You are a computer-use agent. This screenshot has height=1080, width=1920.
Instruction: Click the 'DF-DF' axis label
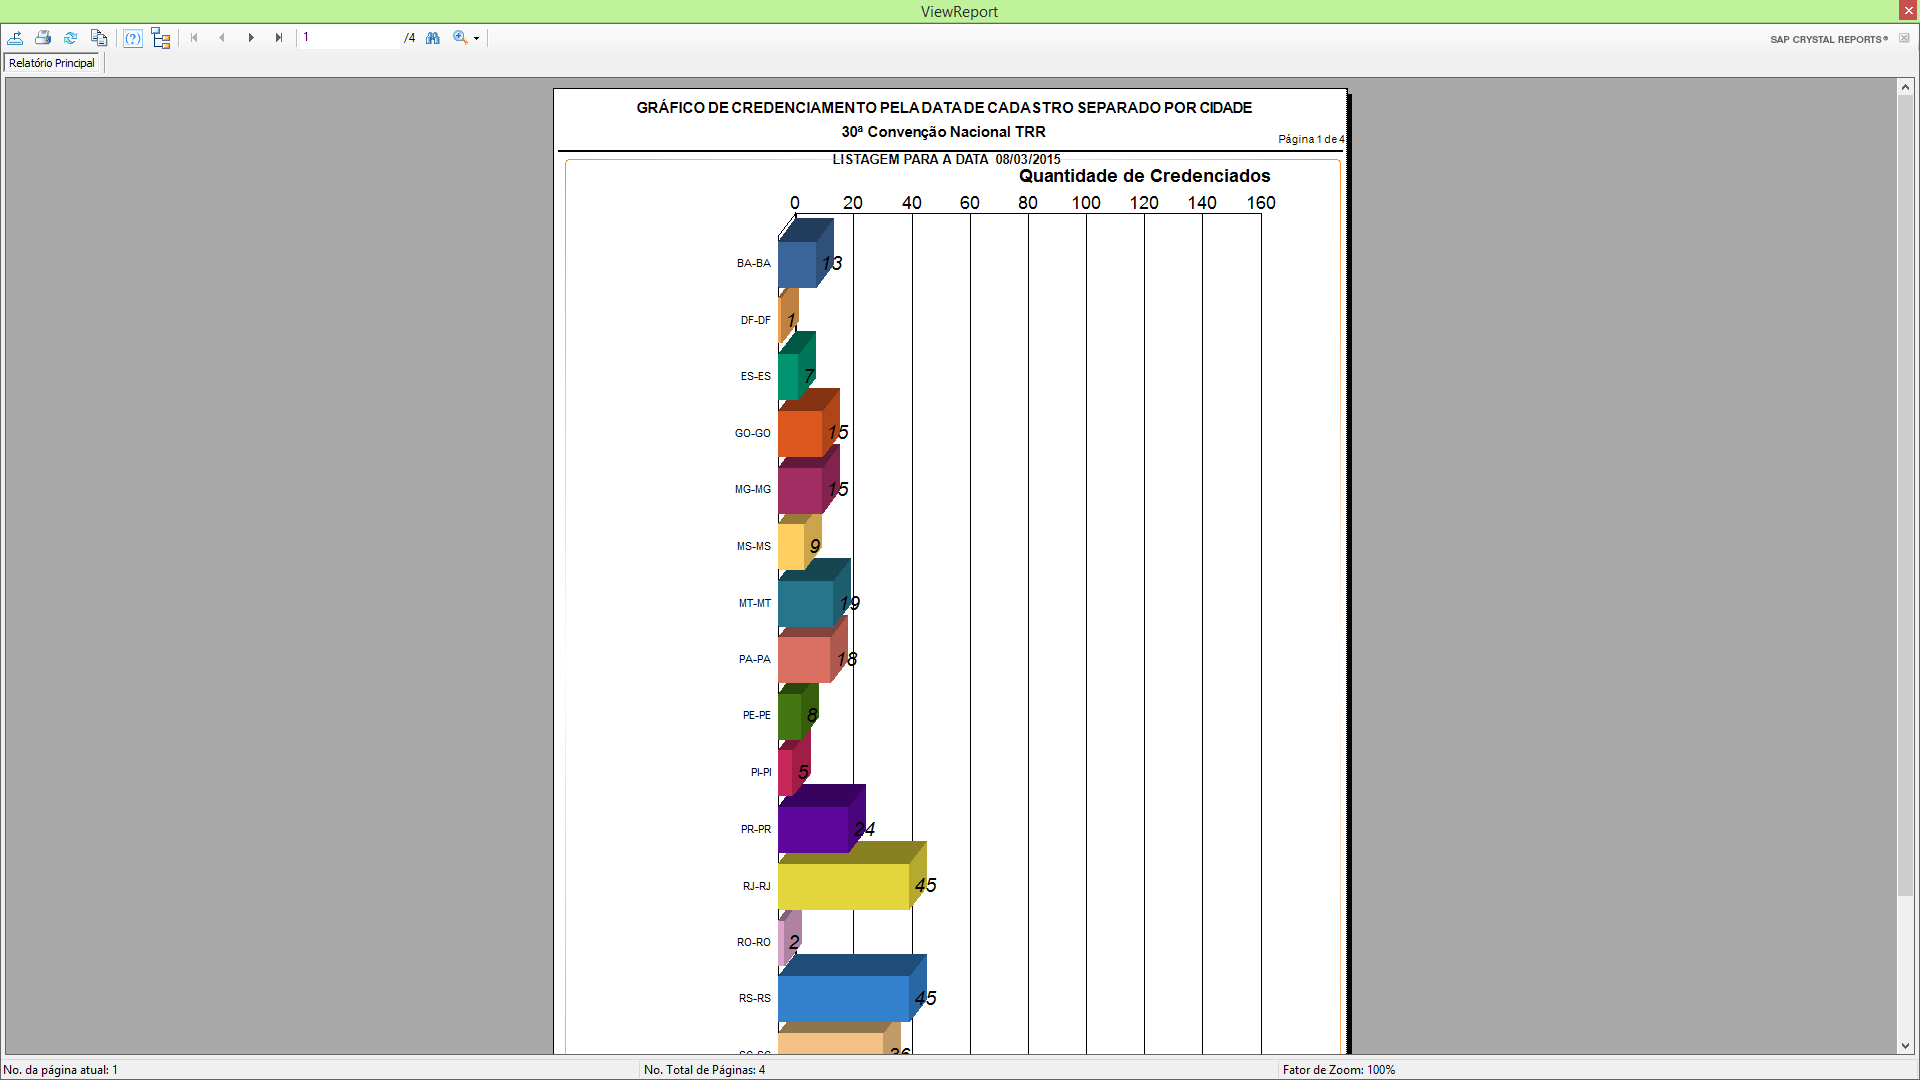tap(755, 321)
